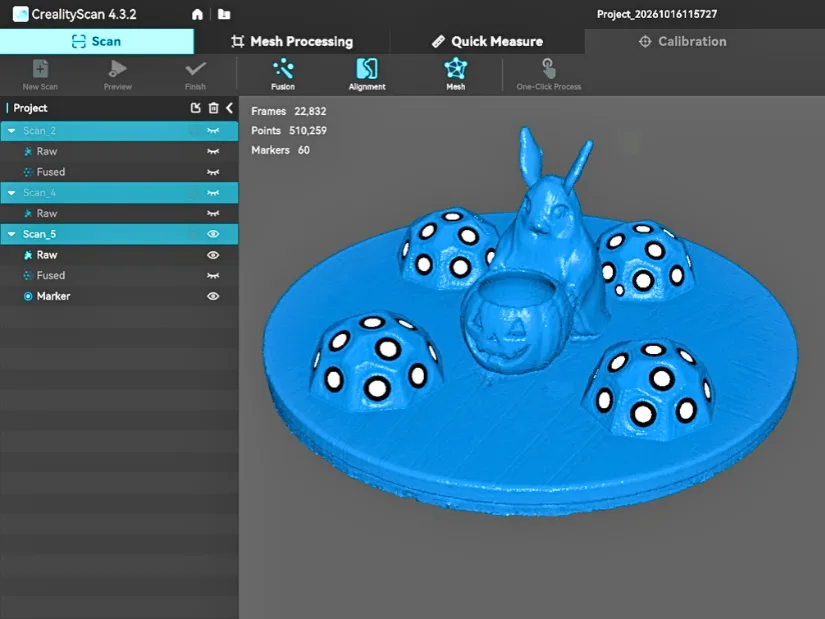Open the project folder icon
Image resolution: width=825 pixels, height=619 pixels.
(x=224, y=14)
